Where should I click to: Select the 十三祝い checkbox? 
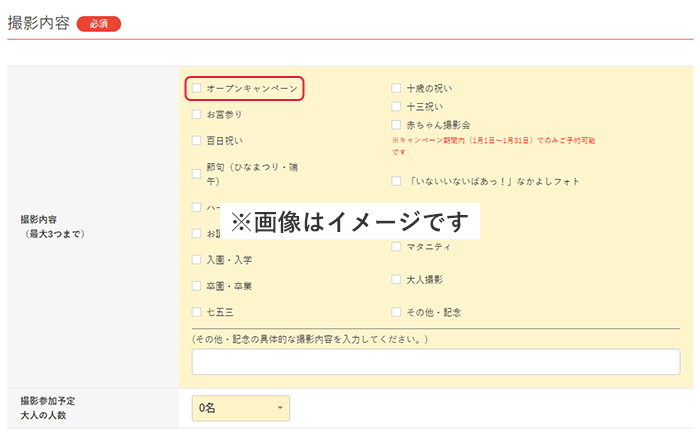click(397, 107)
